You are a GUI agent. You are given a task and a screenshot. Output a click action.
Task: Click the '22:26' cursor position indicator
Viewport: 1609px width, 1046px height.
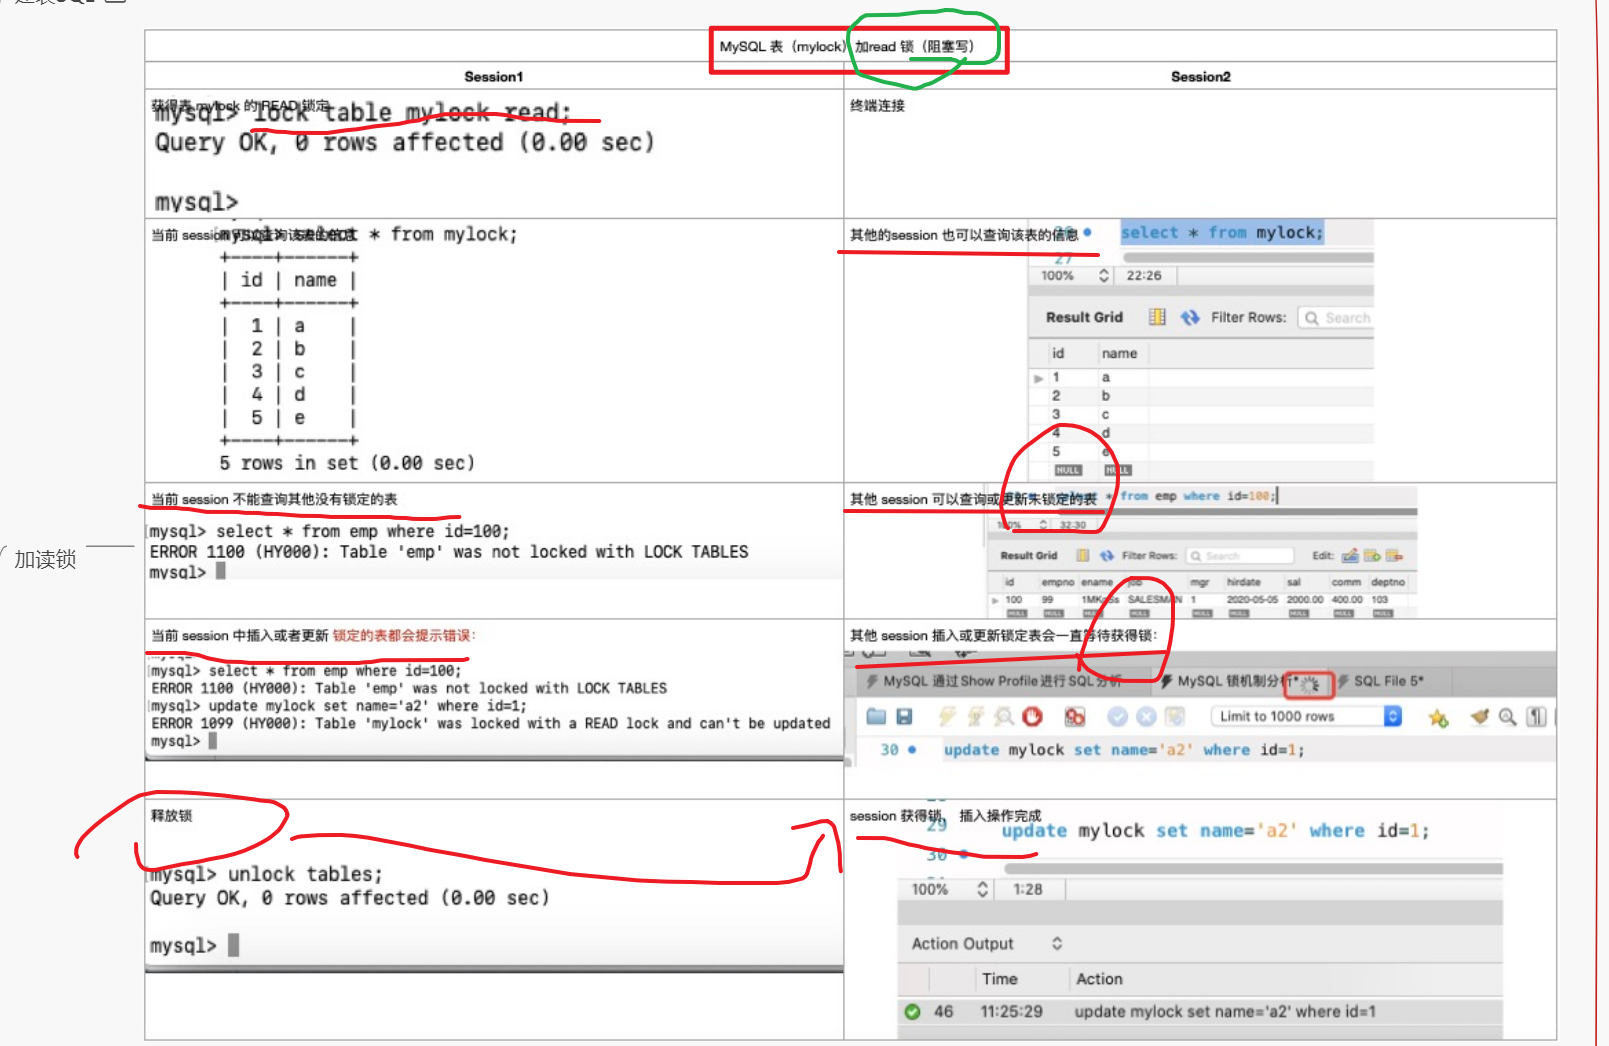click(1144, 275)
